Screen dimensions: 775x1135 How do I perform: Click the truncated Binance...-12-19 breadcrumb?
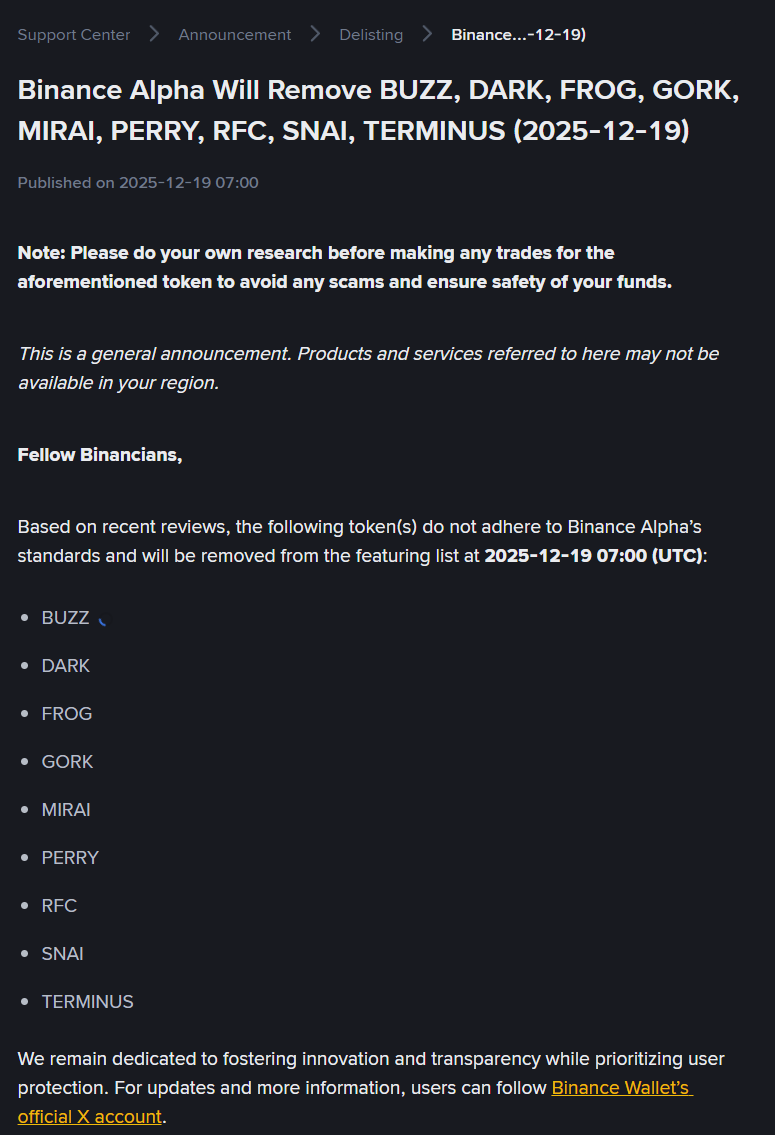coord(518,35)
